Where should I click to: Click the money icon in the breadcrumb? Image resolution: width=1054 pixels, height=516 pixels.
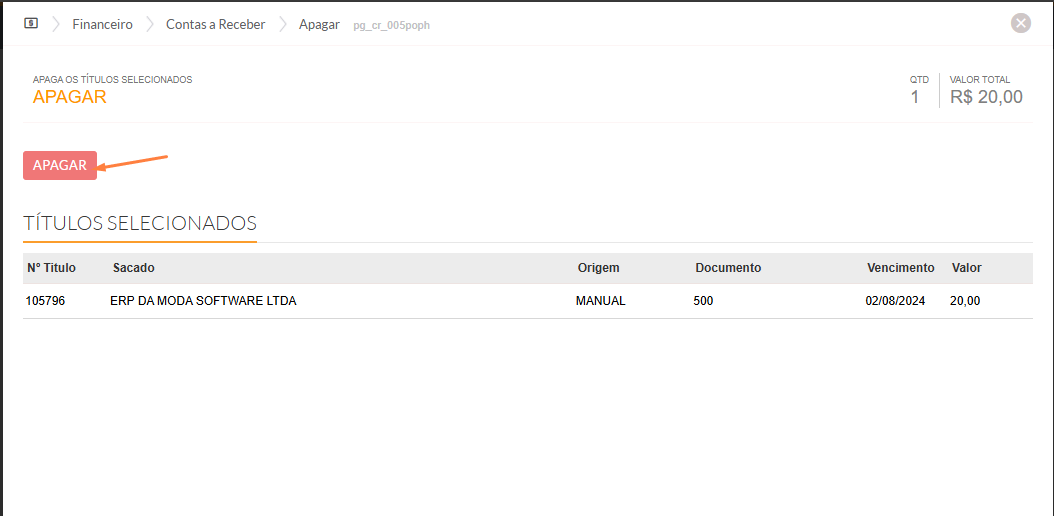click(31, 23)
